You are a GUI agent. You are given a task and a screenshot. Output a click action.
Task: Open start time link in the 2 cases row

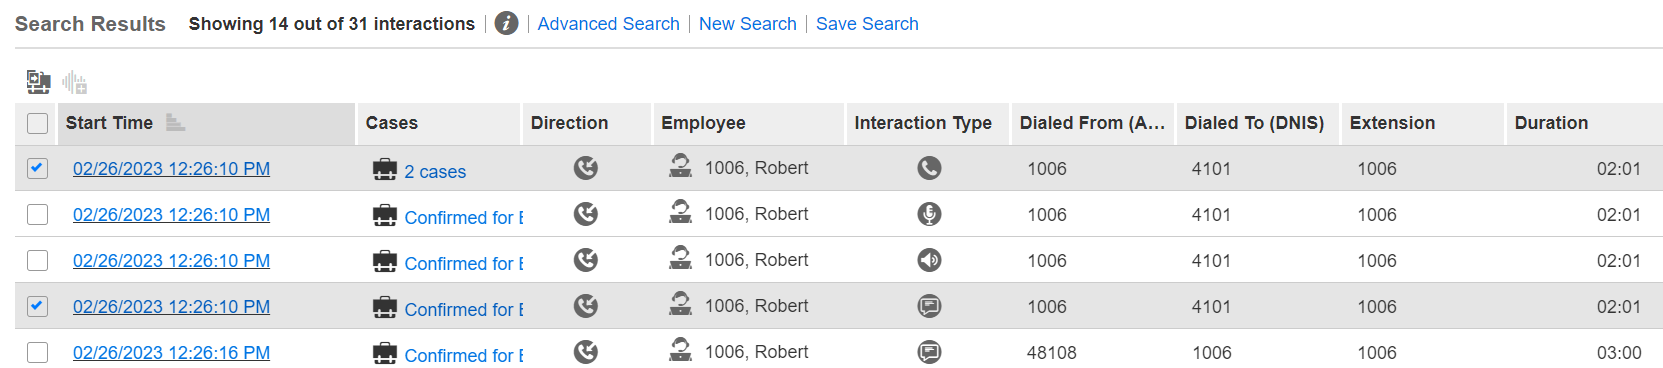click(171, 169)
